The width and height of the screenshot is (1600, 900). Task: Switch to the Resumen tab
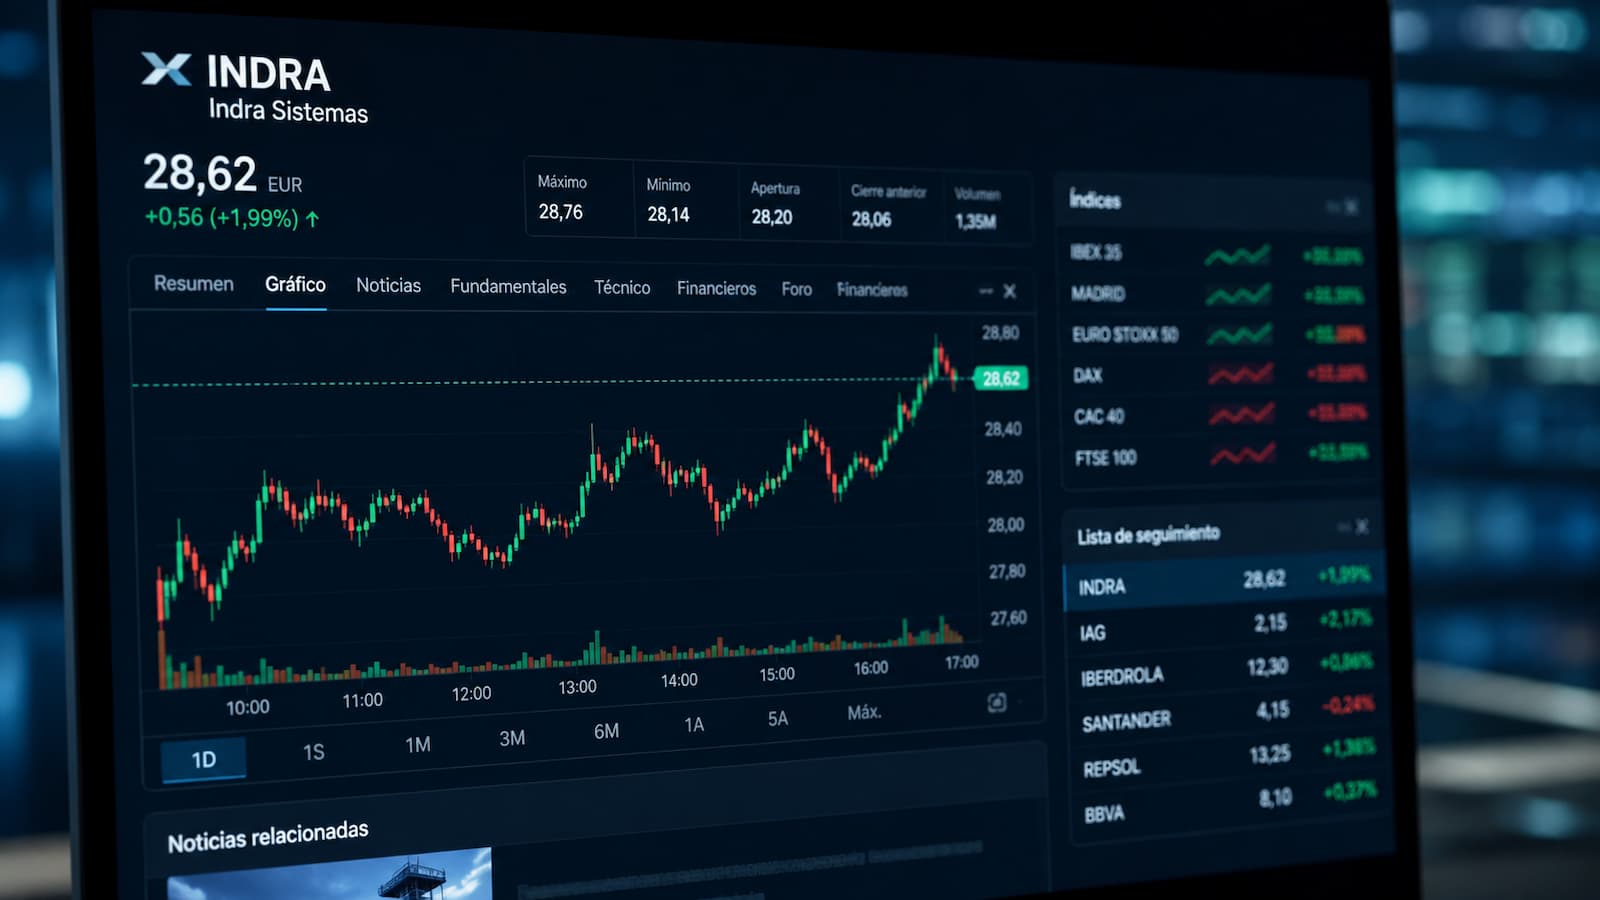[x=194, y=284]
